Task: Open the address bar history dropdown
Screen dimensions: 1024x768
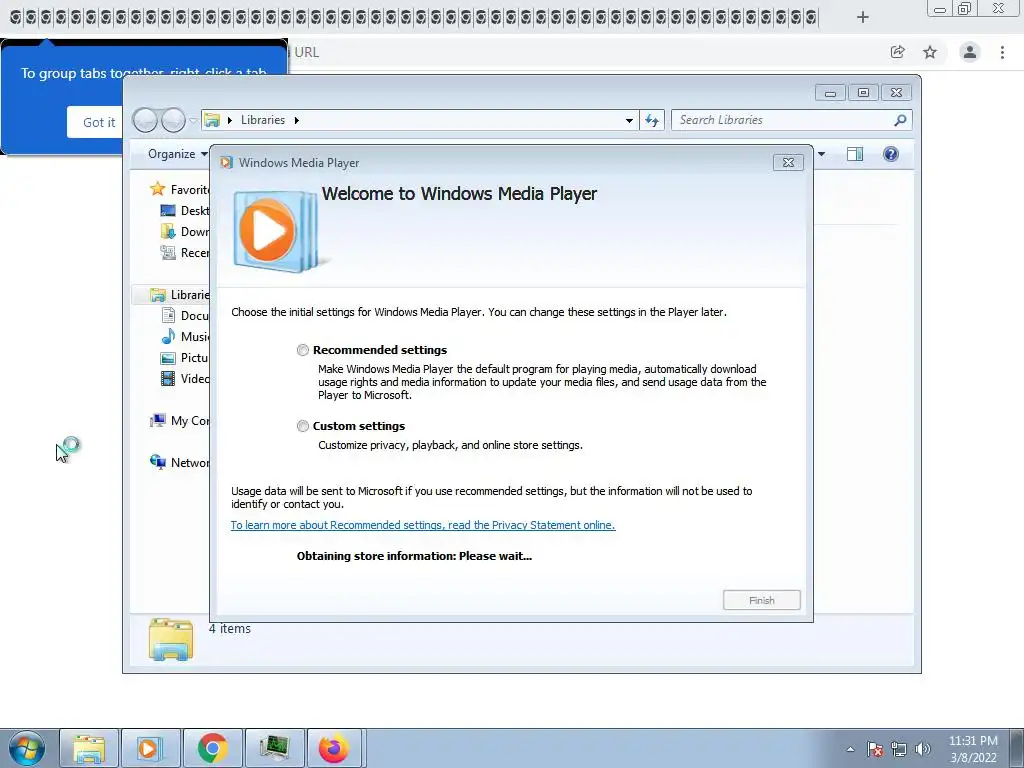Action: coord(629,120)
